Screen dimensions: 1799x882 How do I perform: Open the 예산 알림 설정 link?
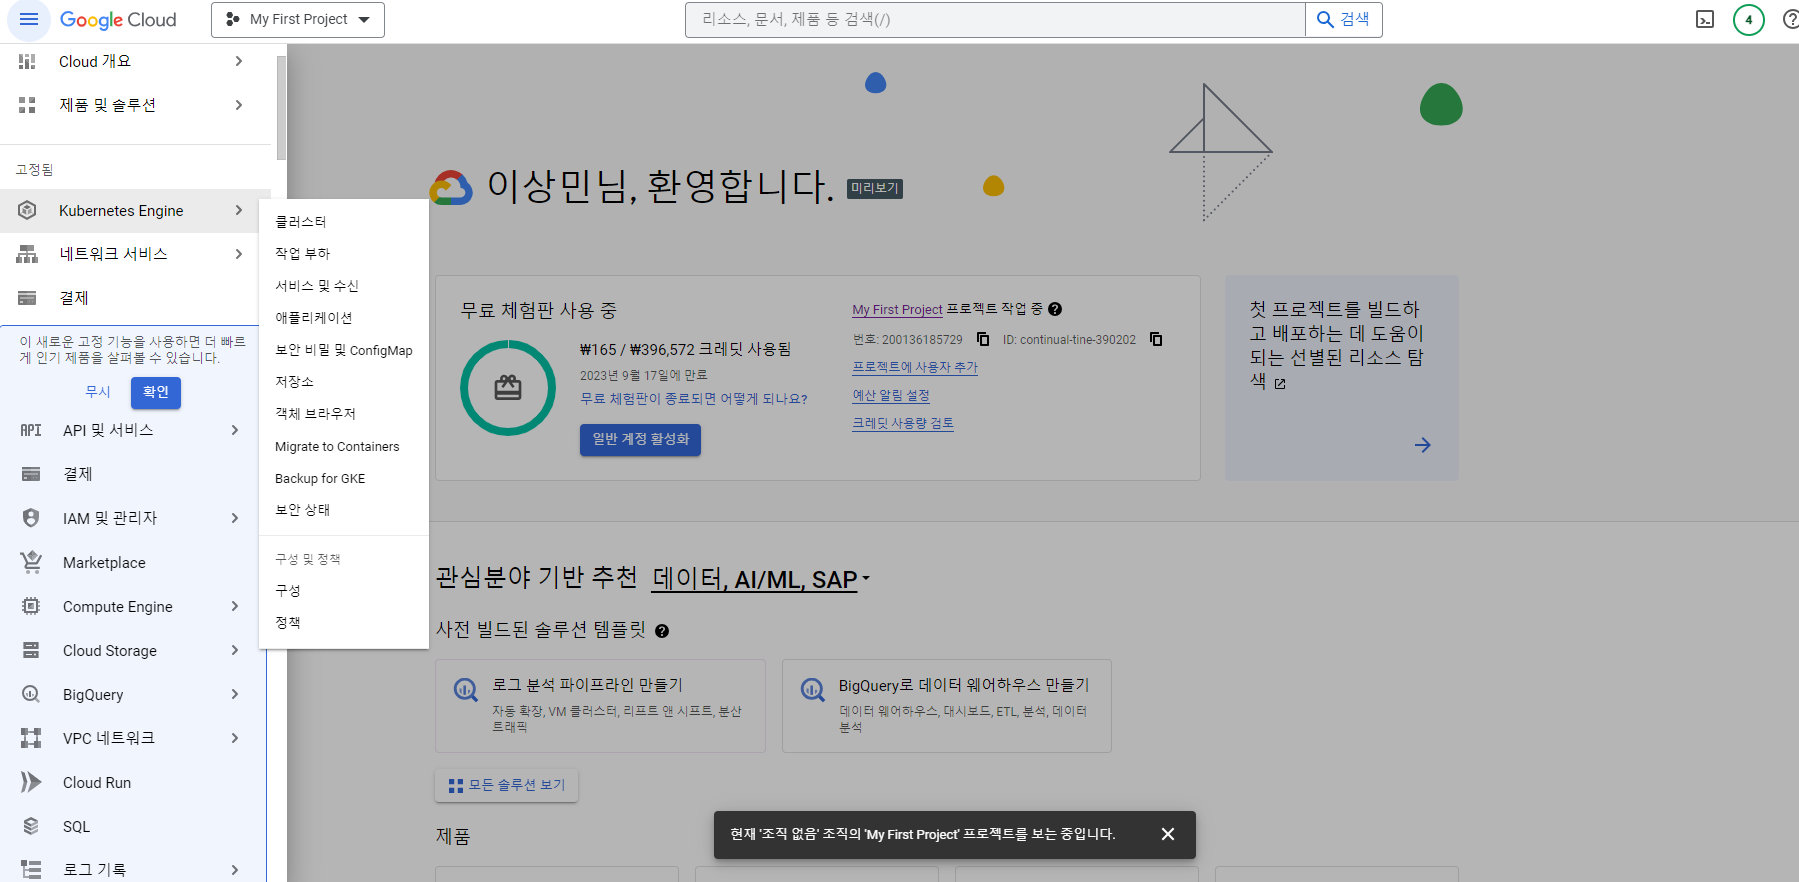[891, 395]
